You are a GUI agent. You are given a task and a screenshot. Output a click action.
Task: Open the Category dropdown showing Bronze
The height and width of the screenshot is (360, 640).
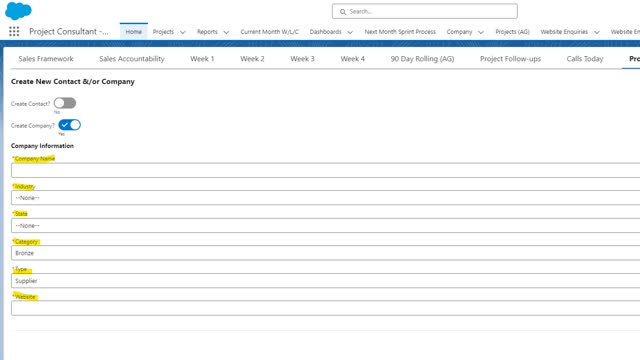[325, 253]
